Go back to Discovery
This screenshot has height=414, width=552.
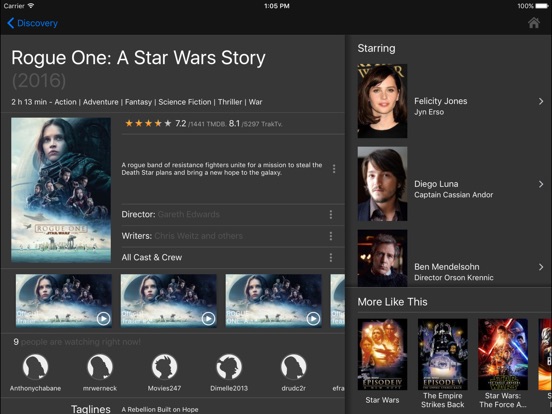tap(32, 23)
